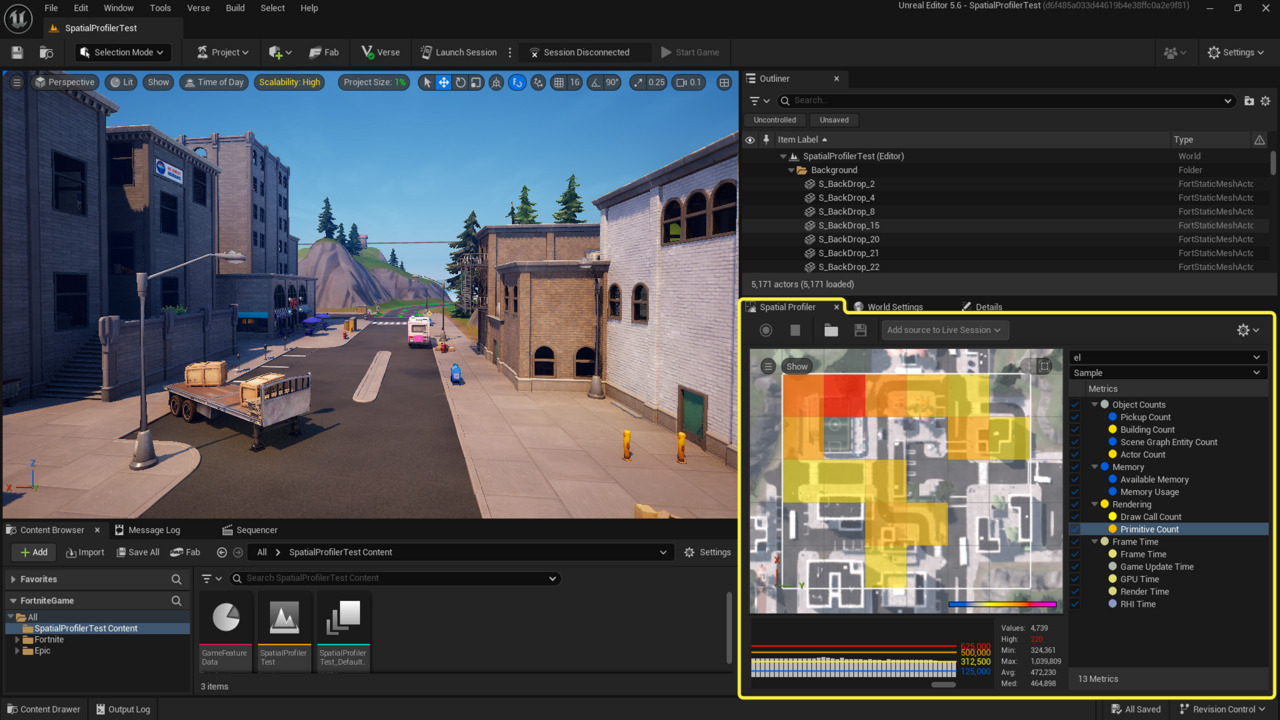The height and width of the screenshot is (720, 1280).
Task: Expand the Fortnite folder in Content Browser
Action: click(x=18, y=640)
